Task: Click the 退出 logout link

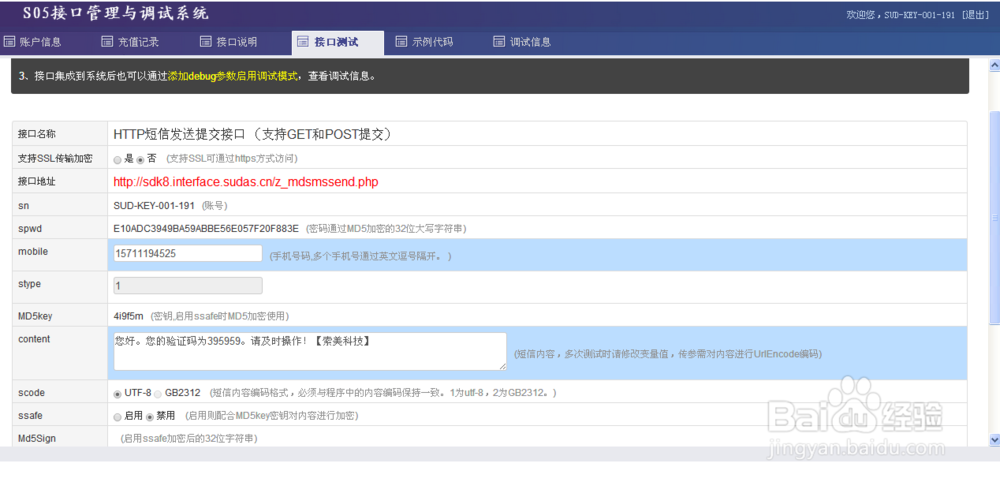Action: point(975,15)
